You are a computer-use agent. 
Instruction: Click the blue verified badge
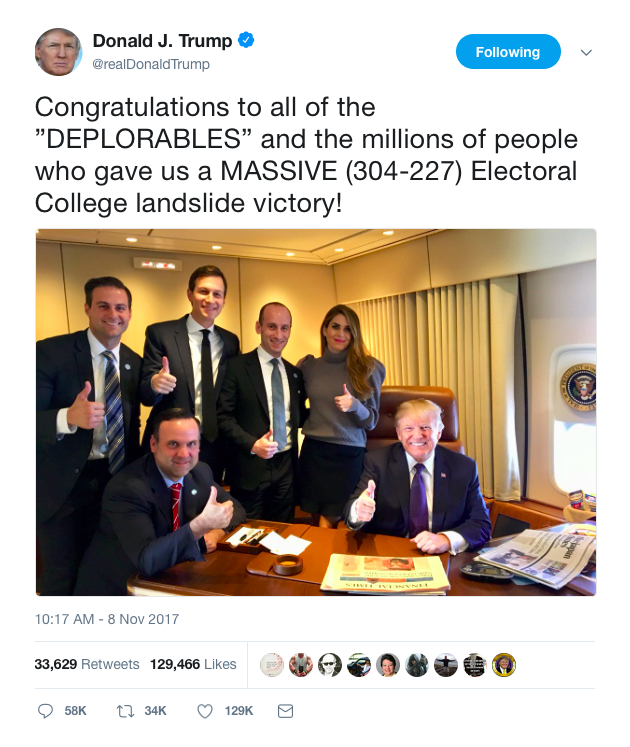246,41
